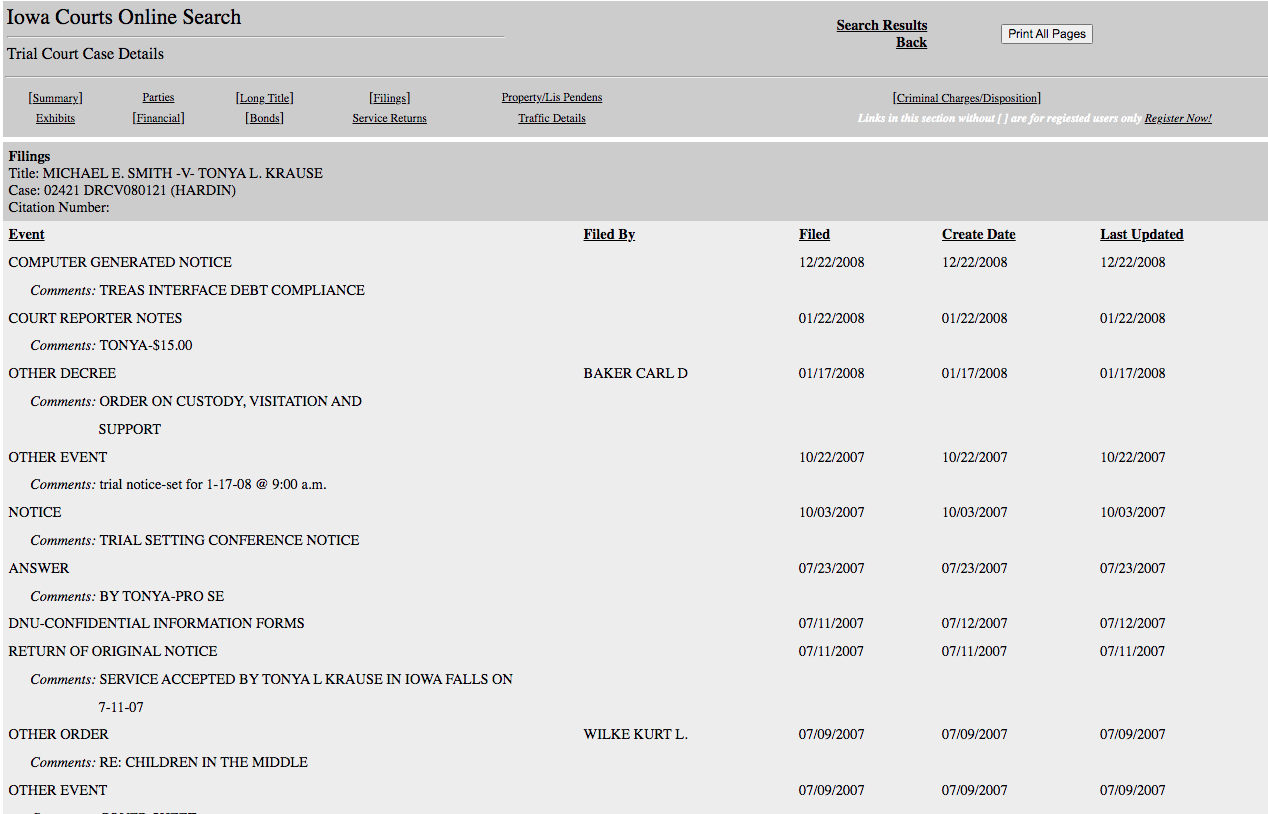Screen dimensions: 1268x814
Task: Click the Filed By column header
Action: pyautogui.click(x=609, y=234)
